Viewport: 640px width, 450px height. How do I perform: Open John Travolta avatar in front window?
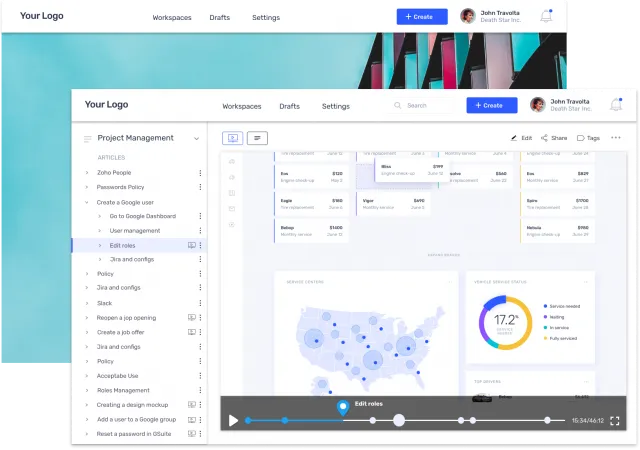pos(538,105)
